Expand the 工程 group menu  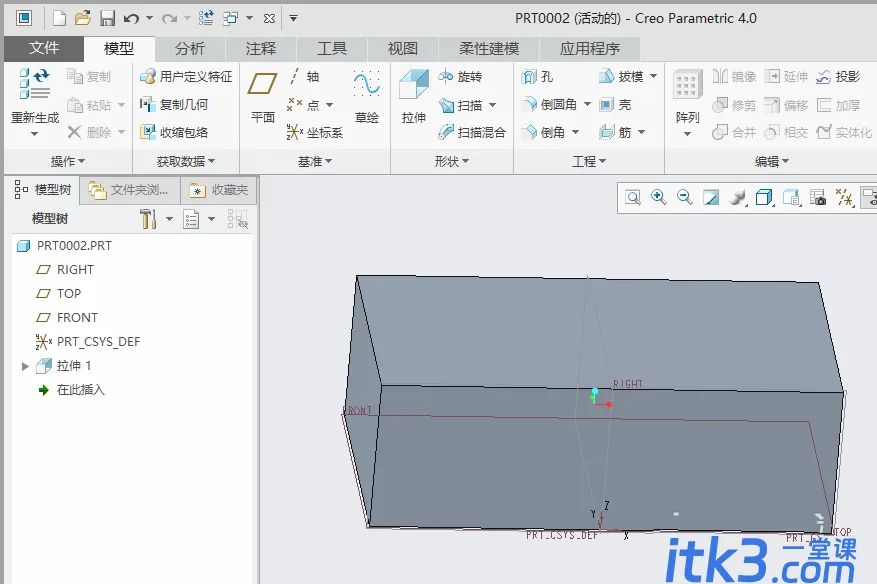tap(589, 162)
